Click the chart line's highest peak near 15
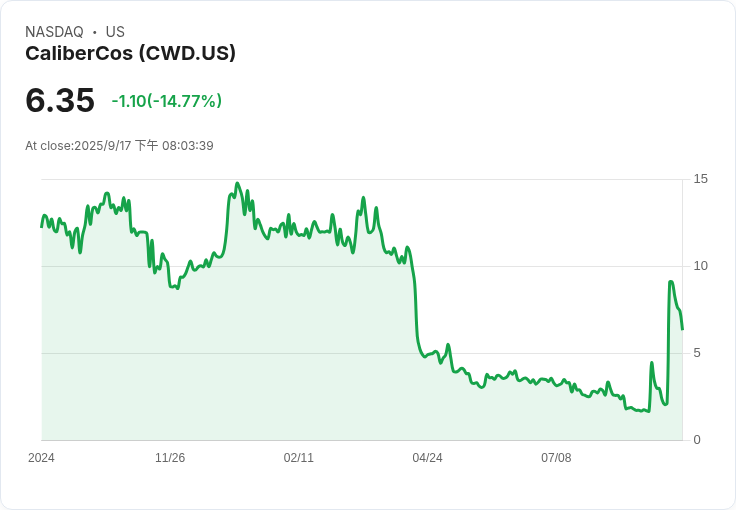The width and height of the screenshot is (736, 510). [237, 184]
